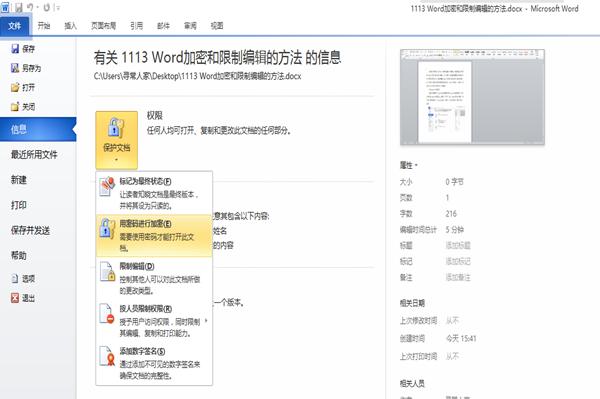Click the 今天 15:41 creation time value
Viewport: 600px width, 399px height.
(461, 339)
